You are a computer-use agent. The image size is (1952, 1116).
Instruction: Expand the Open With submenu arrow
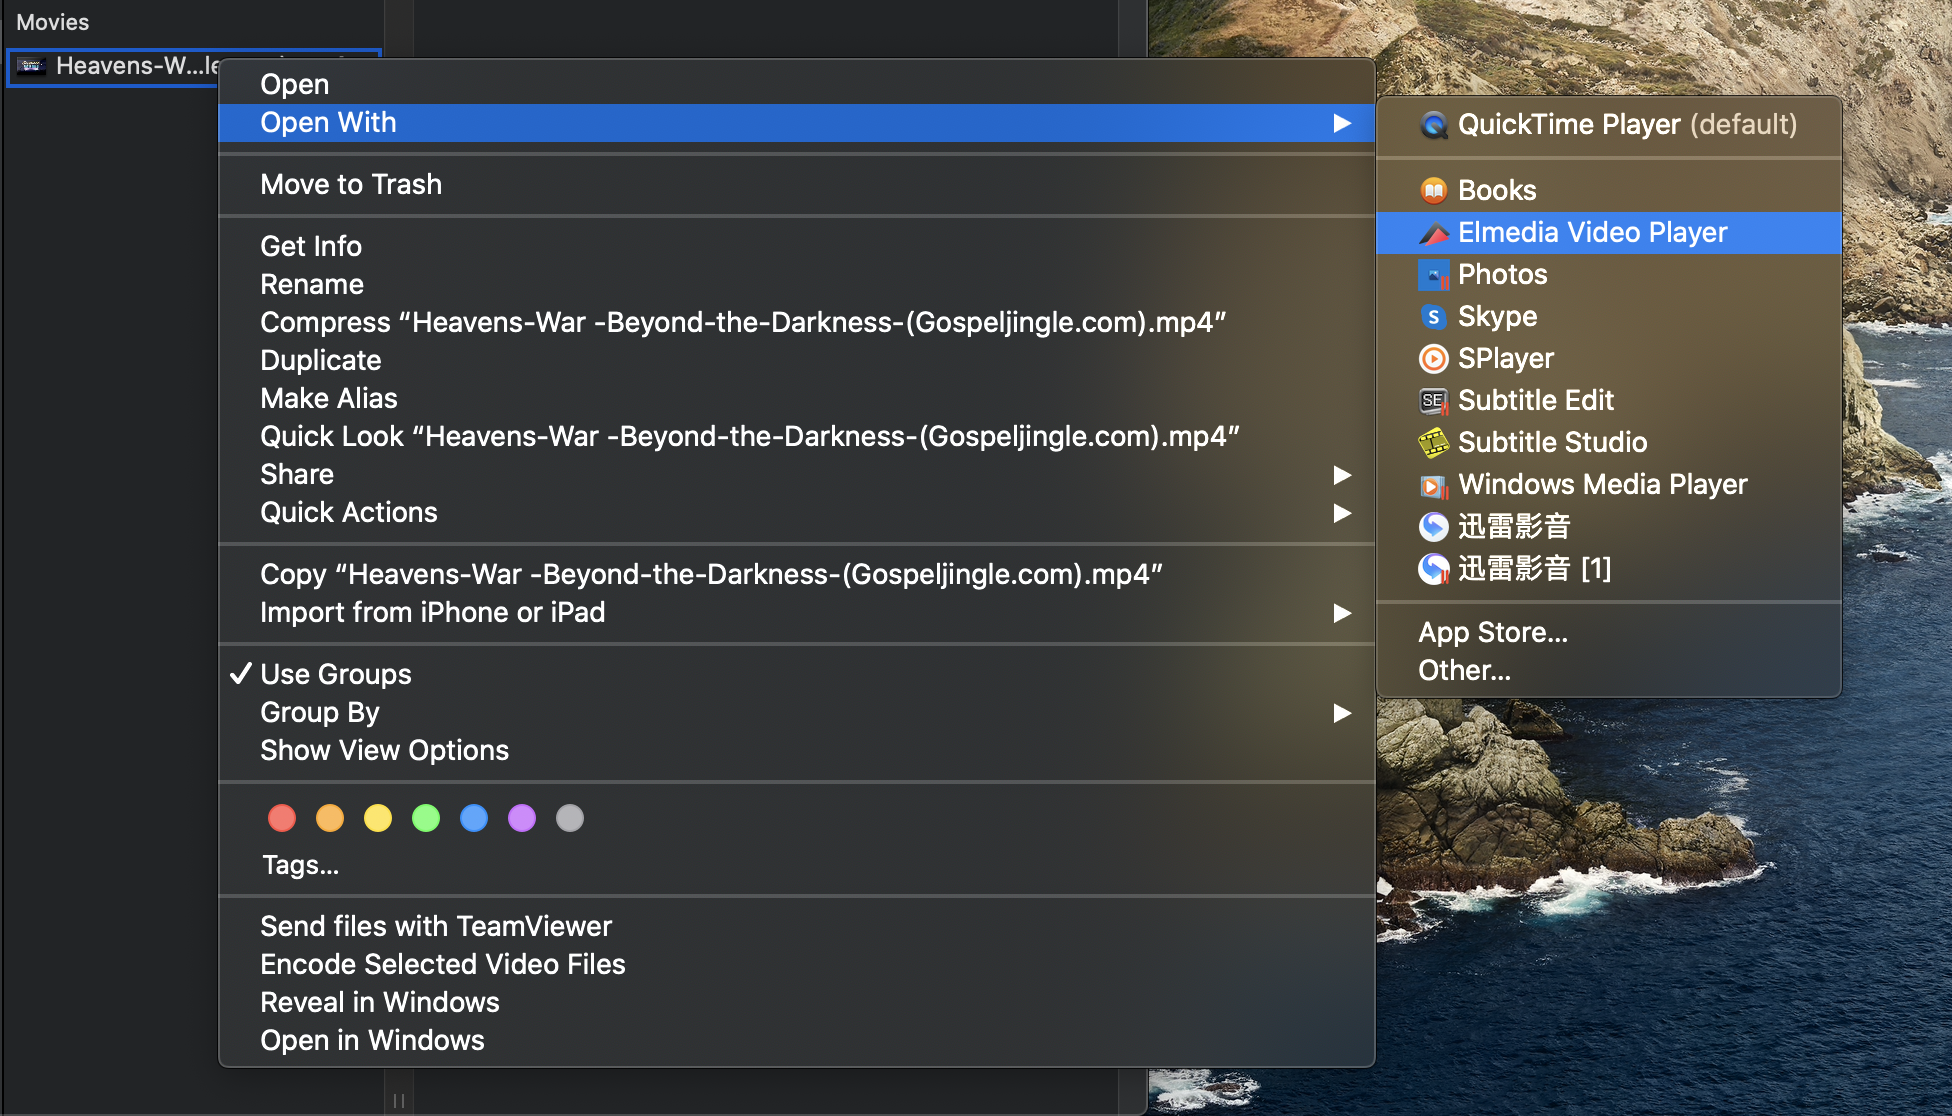pyautogui.click(x=1342, y=123)
